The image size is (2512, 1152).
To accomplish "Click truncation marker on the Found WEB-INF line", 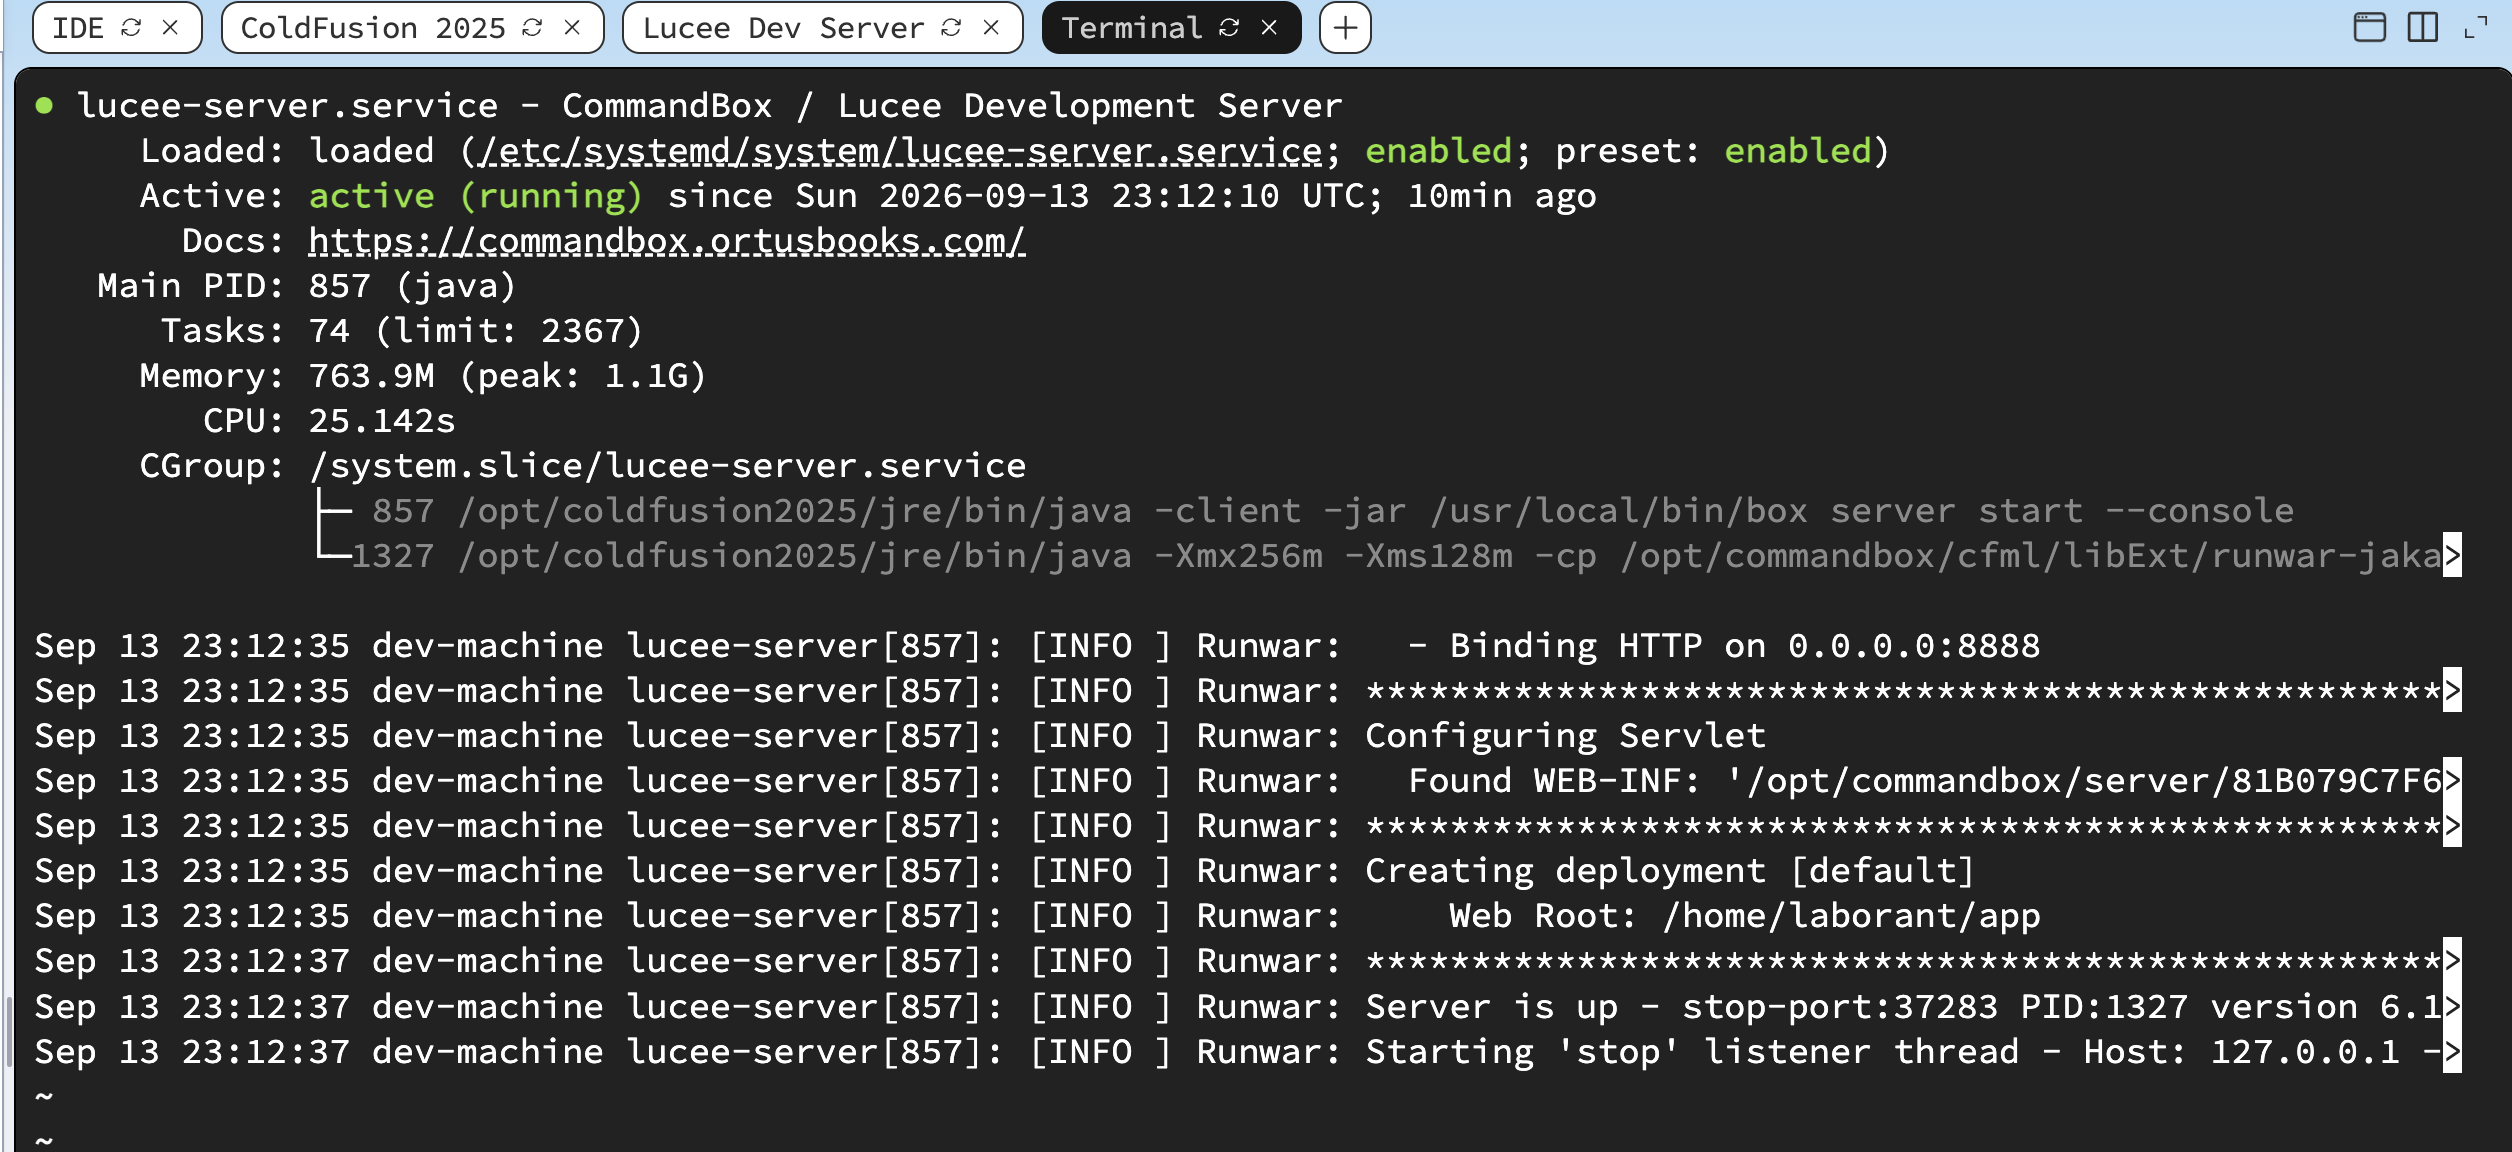I will [2452, 781].
